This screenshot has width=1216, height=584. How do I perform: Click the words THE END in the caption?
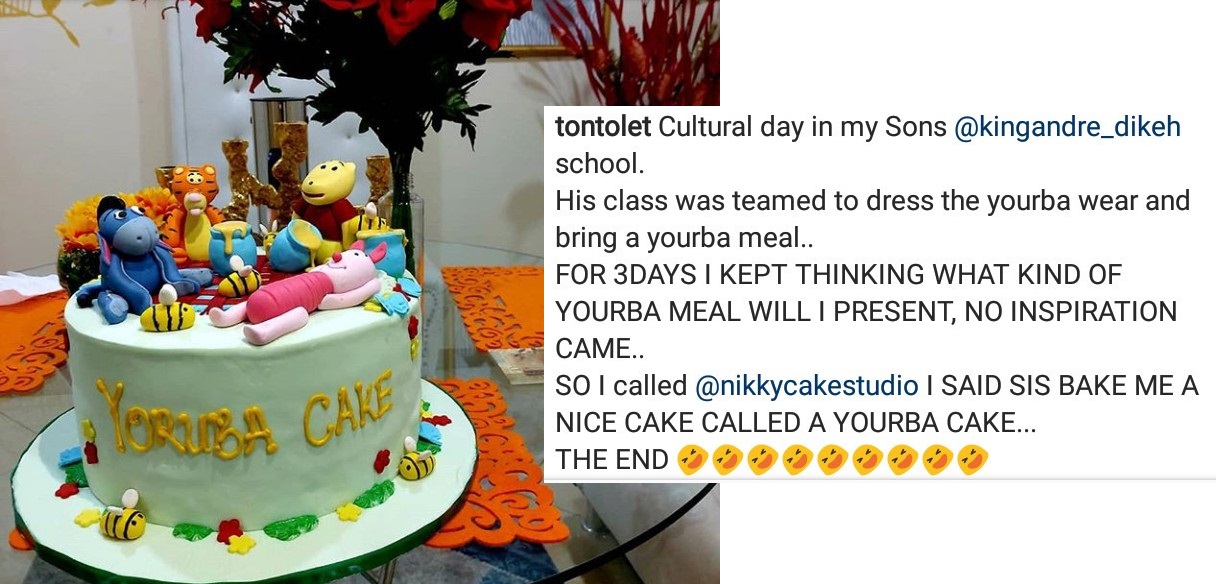pos(612,460)
